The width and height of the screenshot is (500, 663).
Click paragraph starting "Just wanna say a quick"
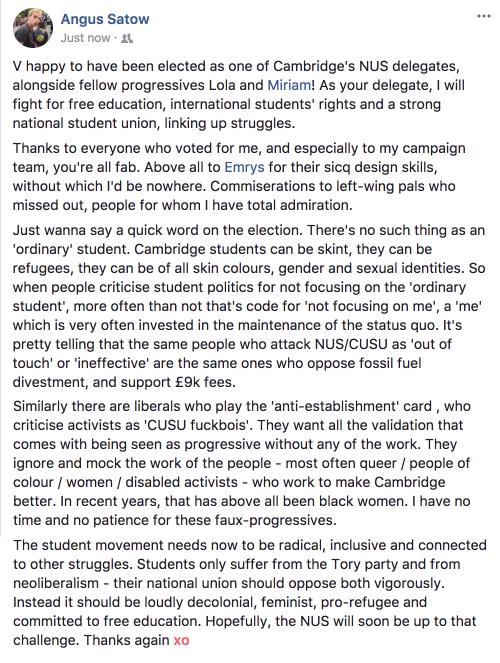(249, 306)
